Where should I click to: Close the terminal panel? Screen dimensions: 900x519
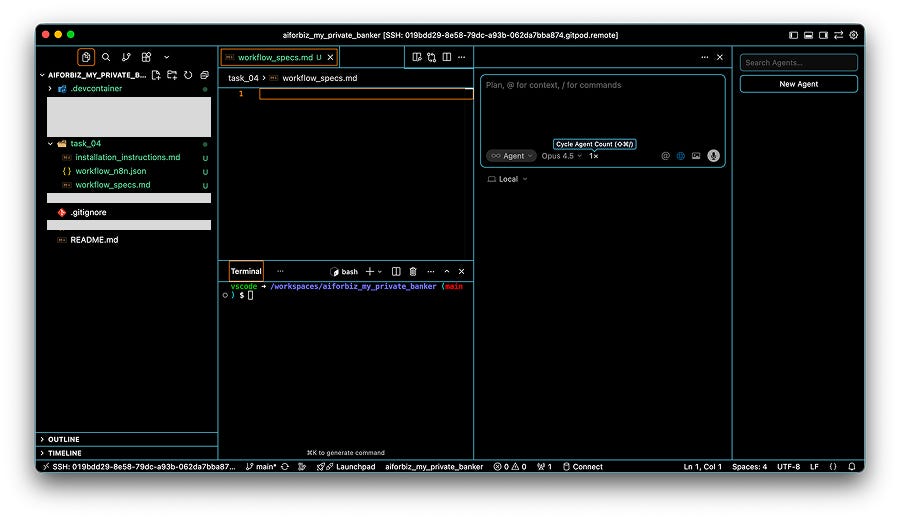(461, 272)
